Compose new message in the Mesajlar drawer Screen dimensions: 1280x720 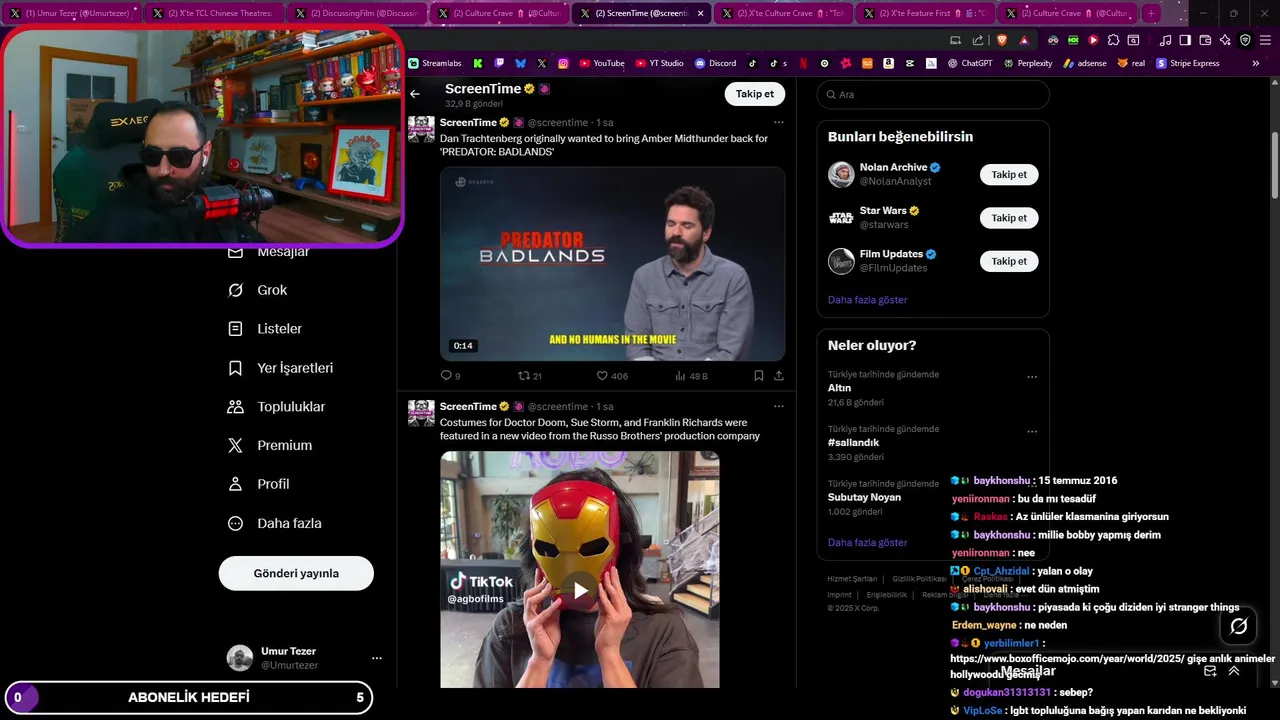click(x=1210, y=671)
